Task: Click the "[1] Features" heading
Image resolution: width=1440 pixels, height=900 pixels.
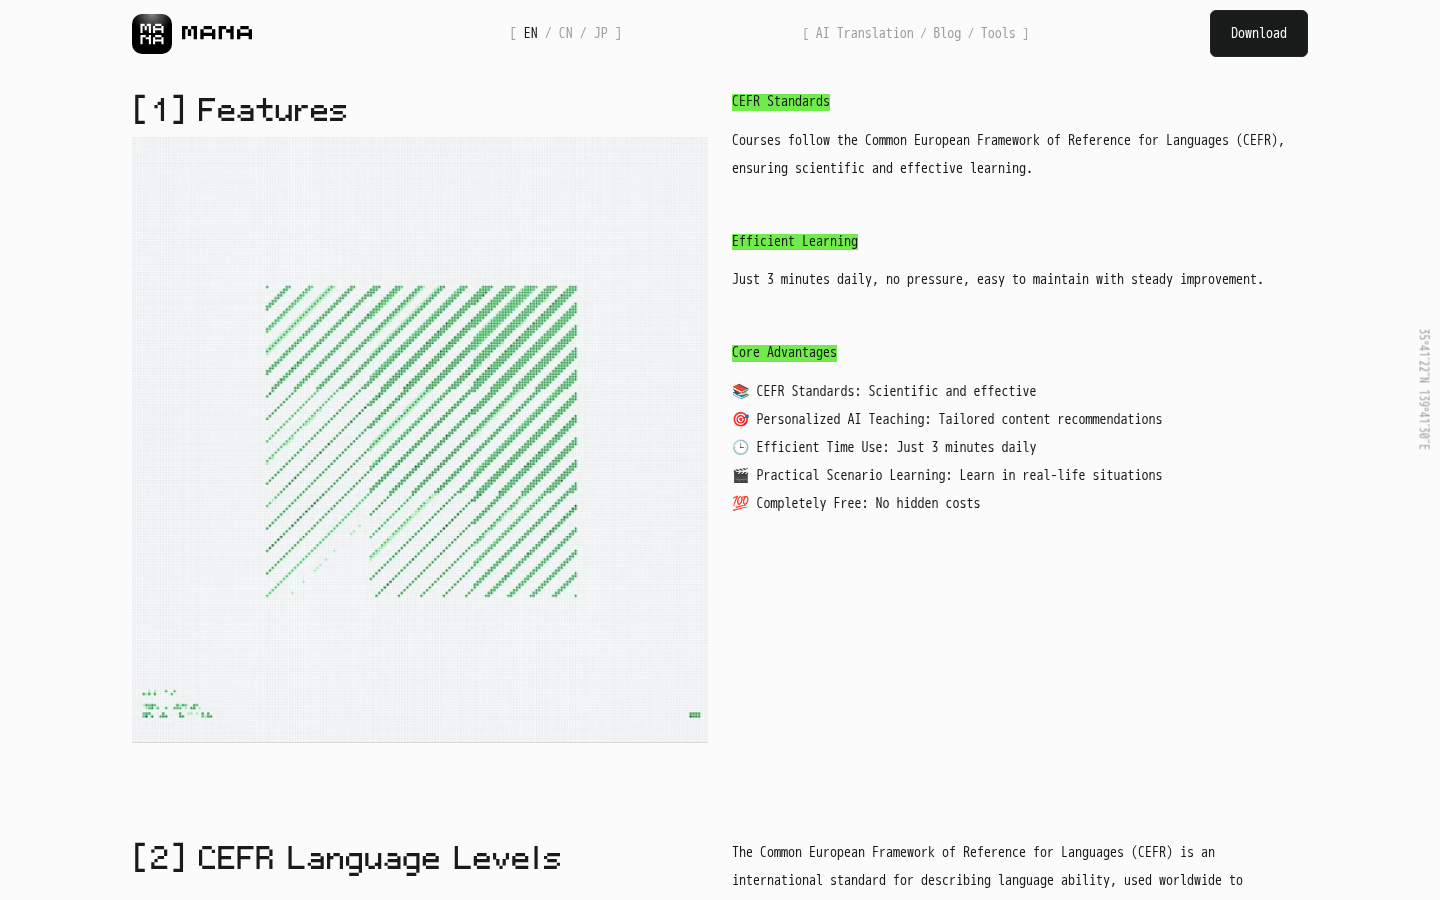Action: [240, 109]
